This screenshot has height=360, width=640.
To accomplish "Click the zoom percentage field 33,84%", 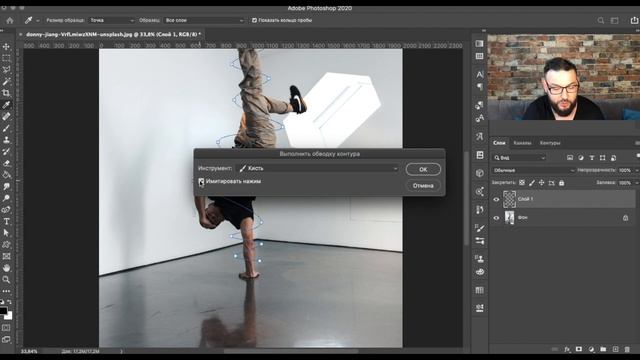I will 29,351.
